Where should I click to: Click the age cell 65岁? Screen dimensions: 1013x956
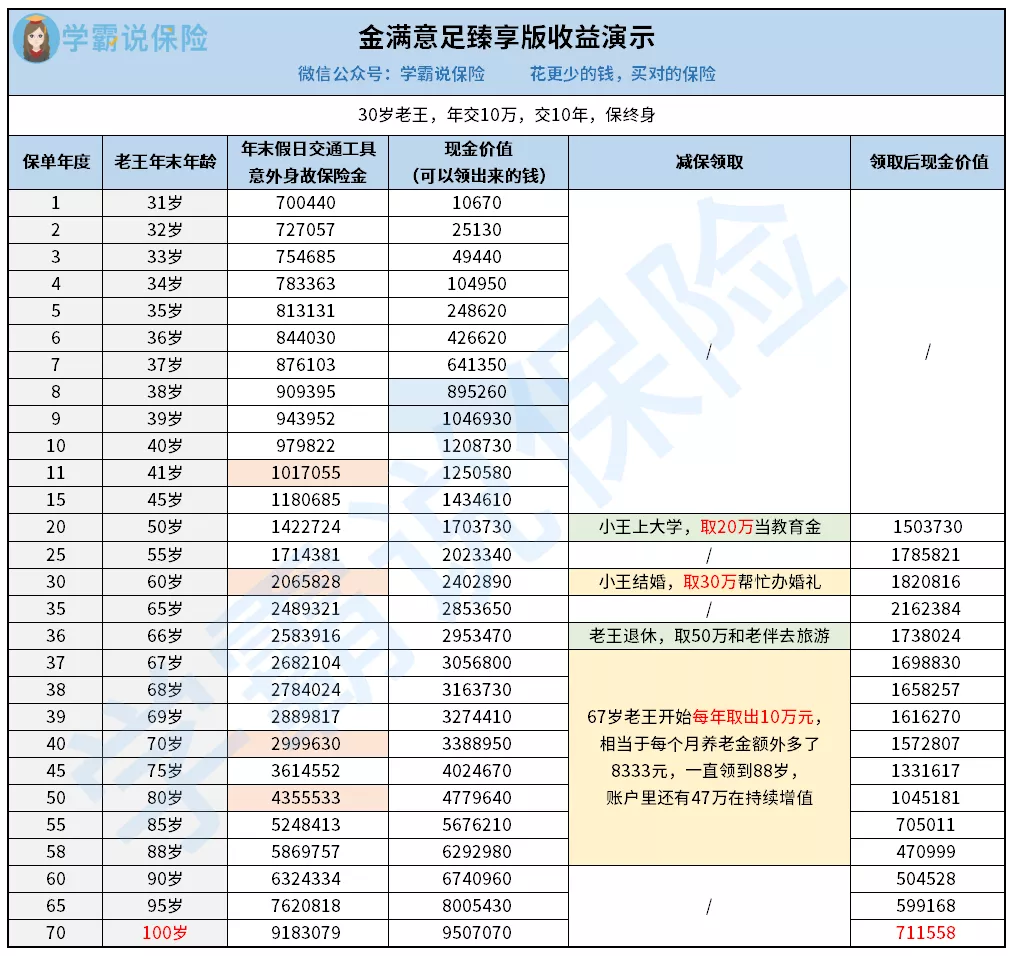tap(165, 609)
